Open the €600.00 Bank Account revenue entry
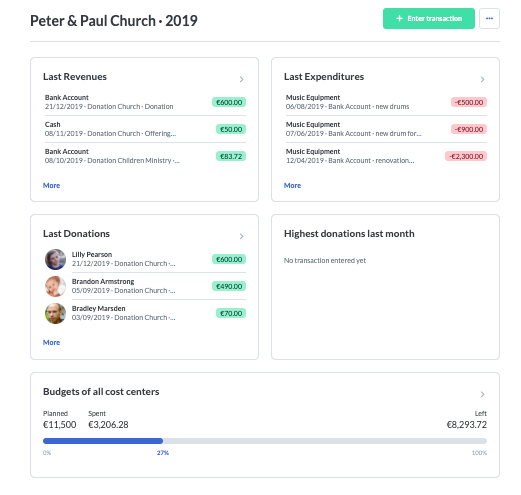 (x=145, y=102)
